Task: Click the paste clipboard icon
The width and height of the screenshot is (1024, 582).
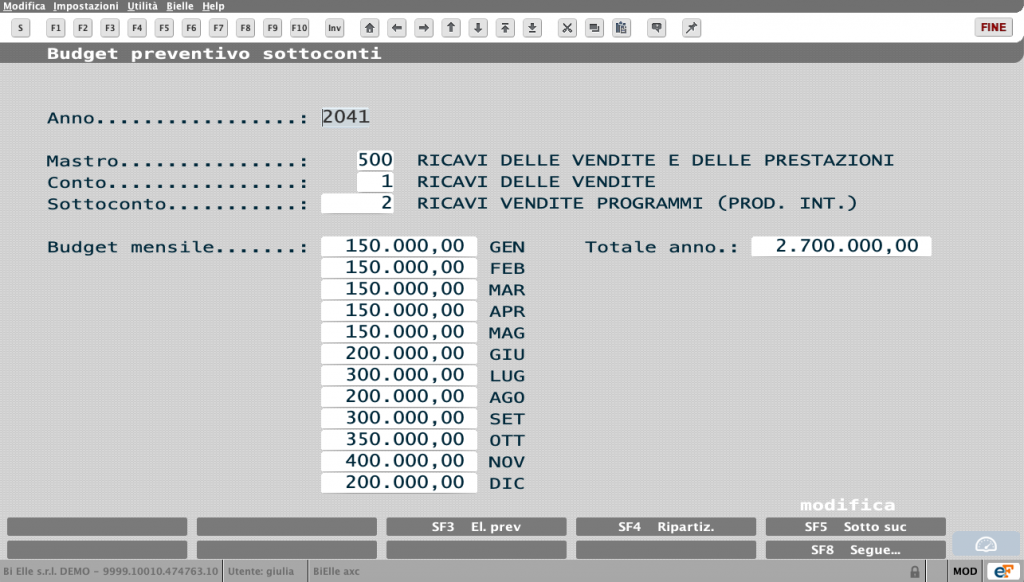Action: pyautogui.click(x=621, y=28)
